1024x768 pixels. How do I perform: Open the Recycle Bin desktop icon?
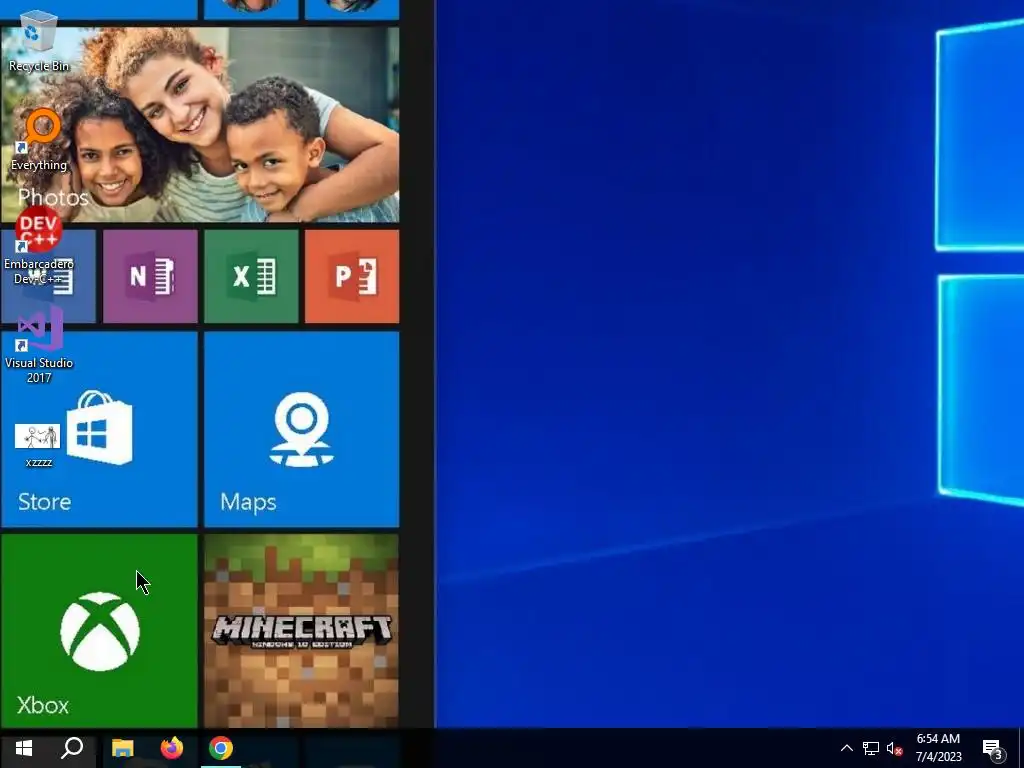pos(39,40)
